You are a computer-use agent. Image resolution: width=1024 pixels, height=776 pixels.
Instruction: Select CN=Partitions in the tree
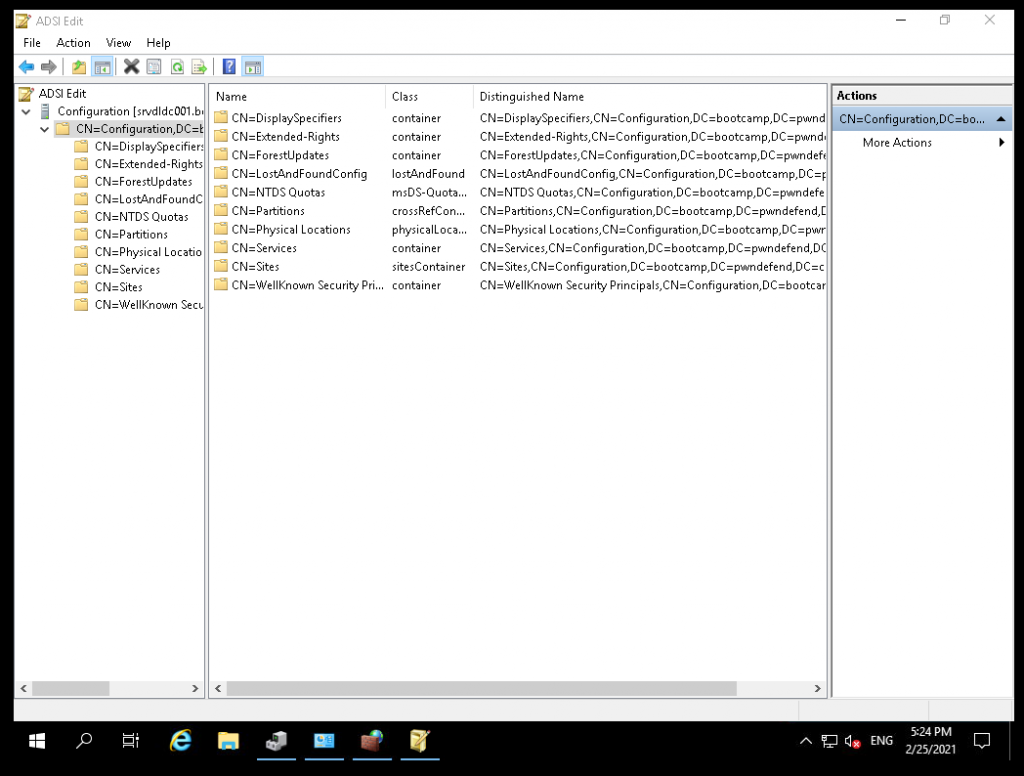[129, 234]
